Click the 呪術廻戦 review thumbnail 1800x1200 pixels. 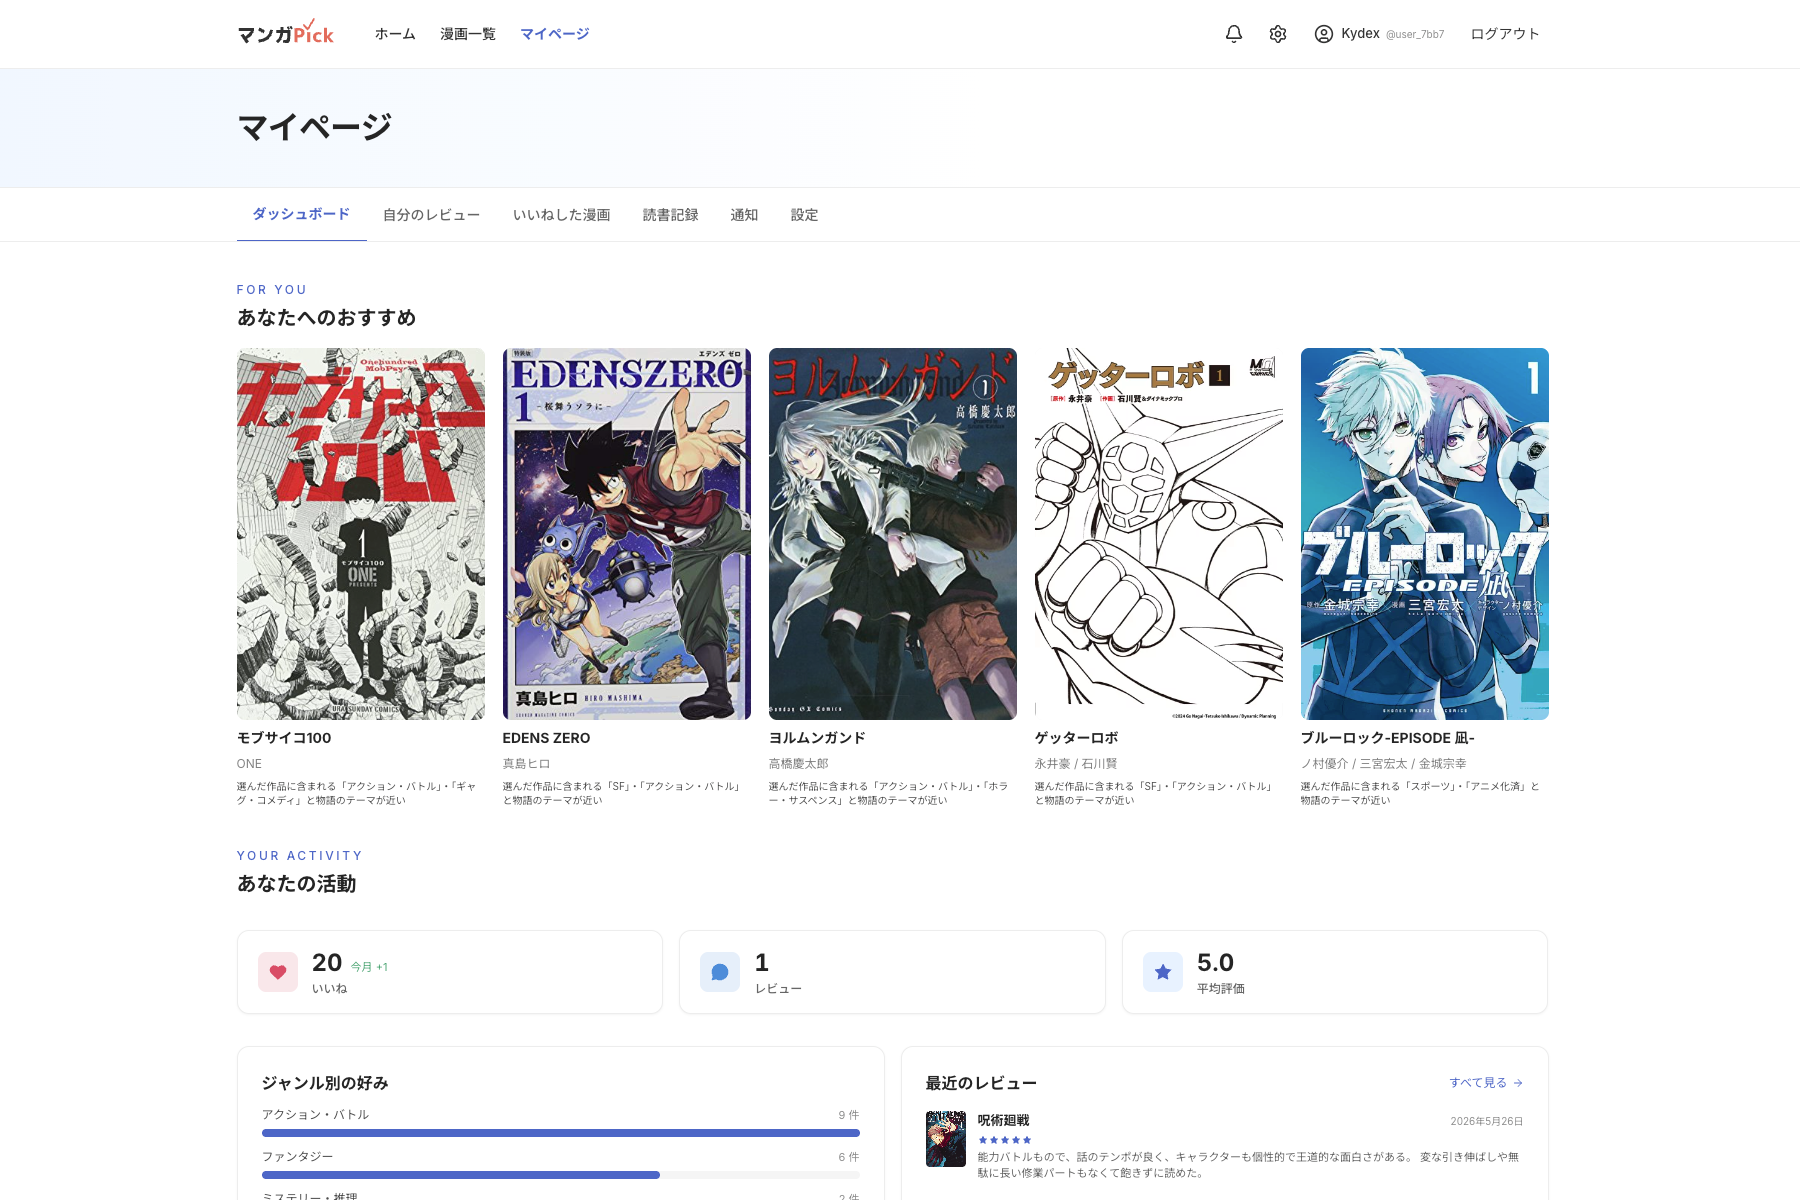click(946, 1139)
